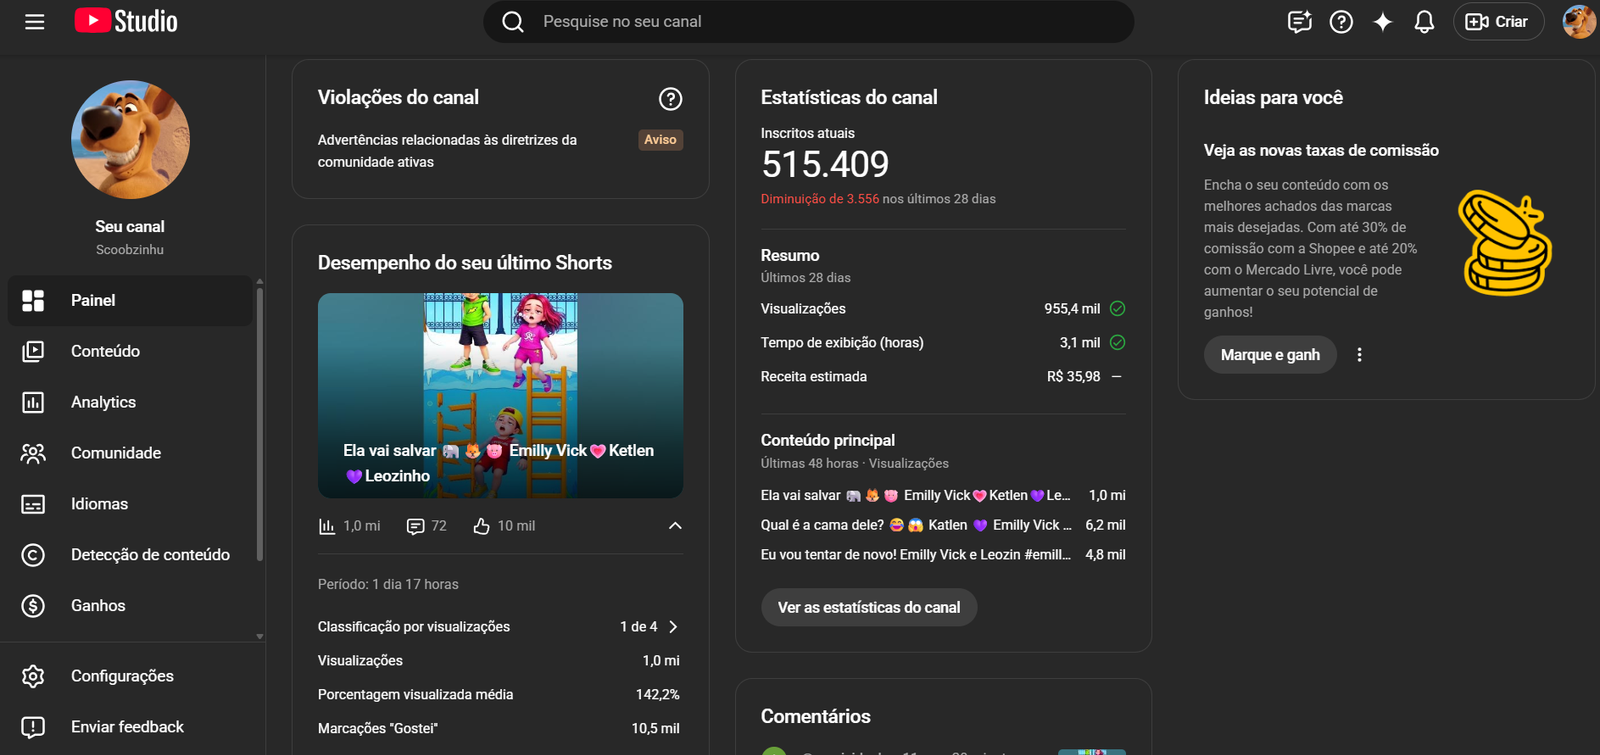Open three-dot menu in Ideias para você
Viewport: 1600px width, 755px height.
1359,355
